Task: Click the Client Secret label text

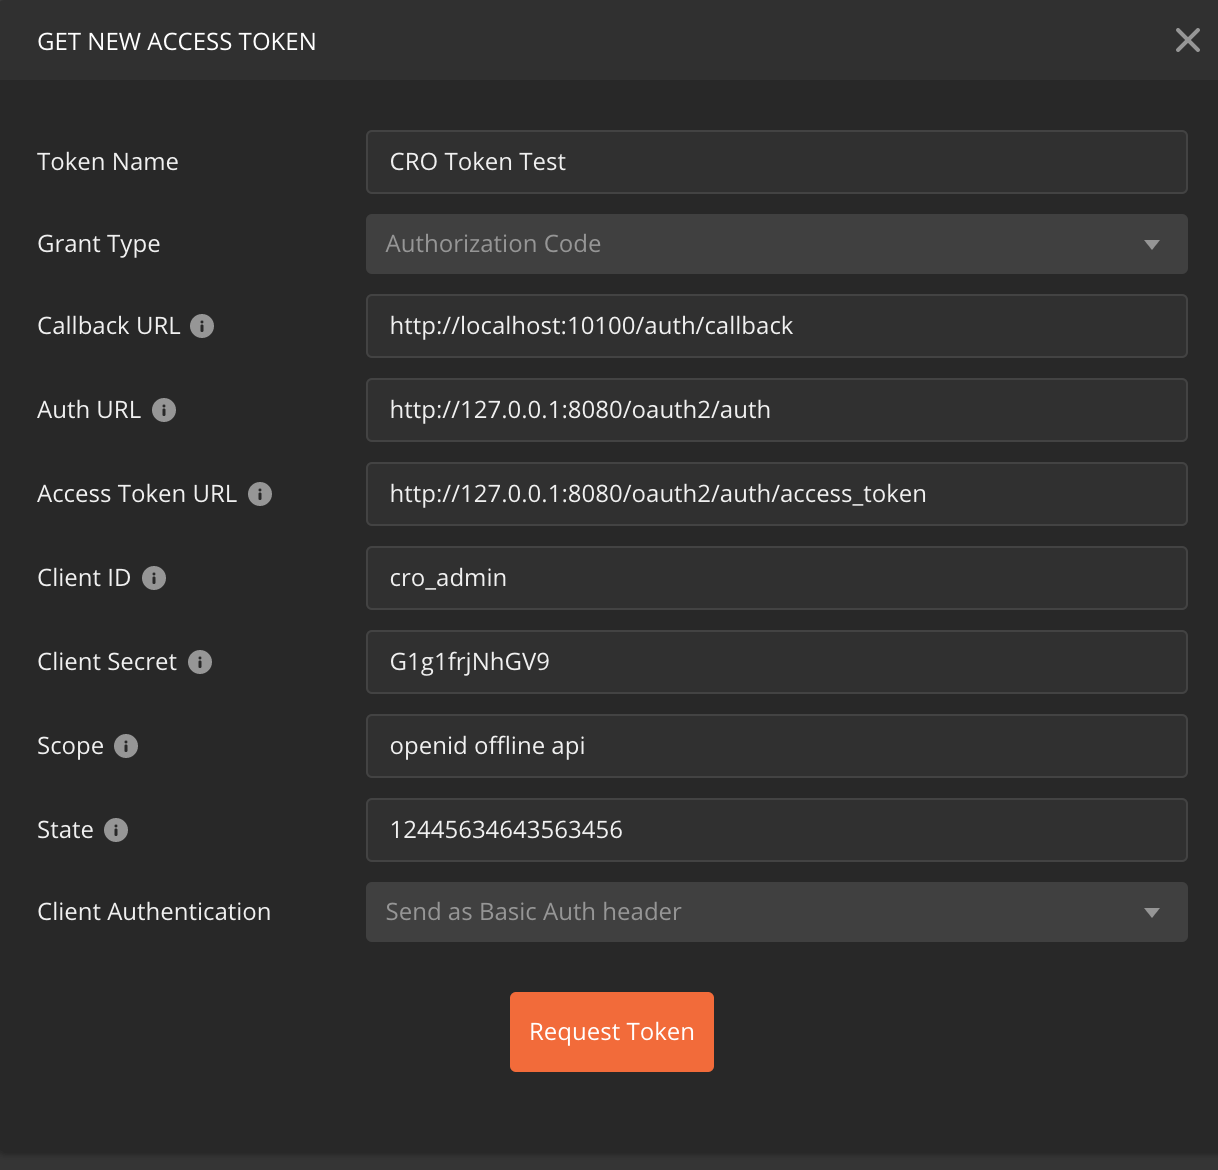Action: tap(107, 662)
